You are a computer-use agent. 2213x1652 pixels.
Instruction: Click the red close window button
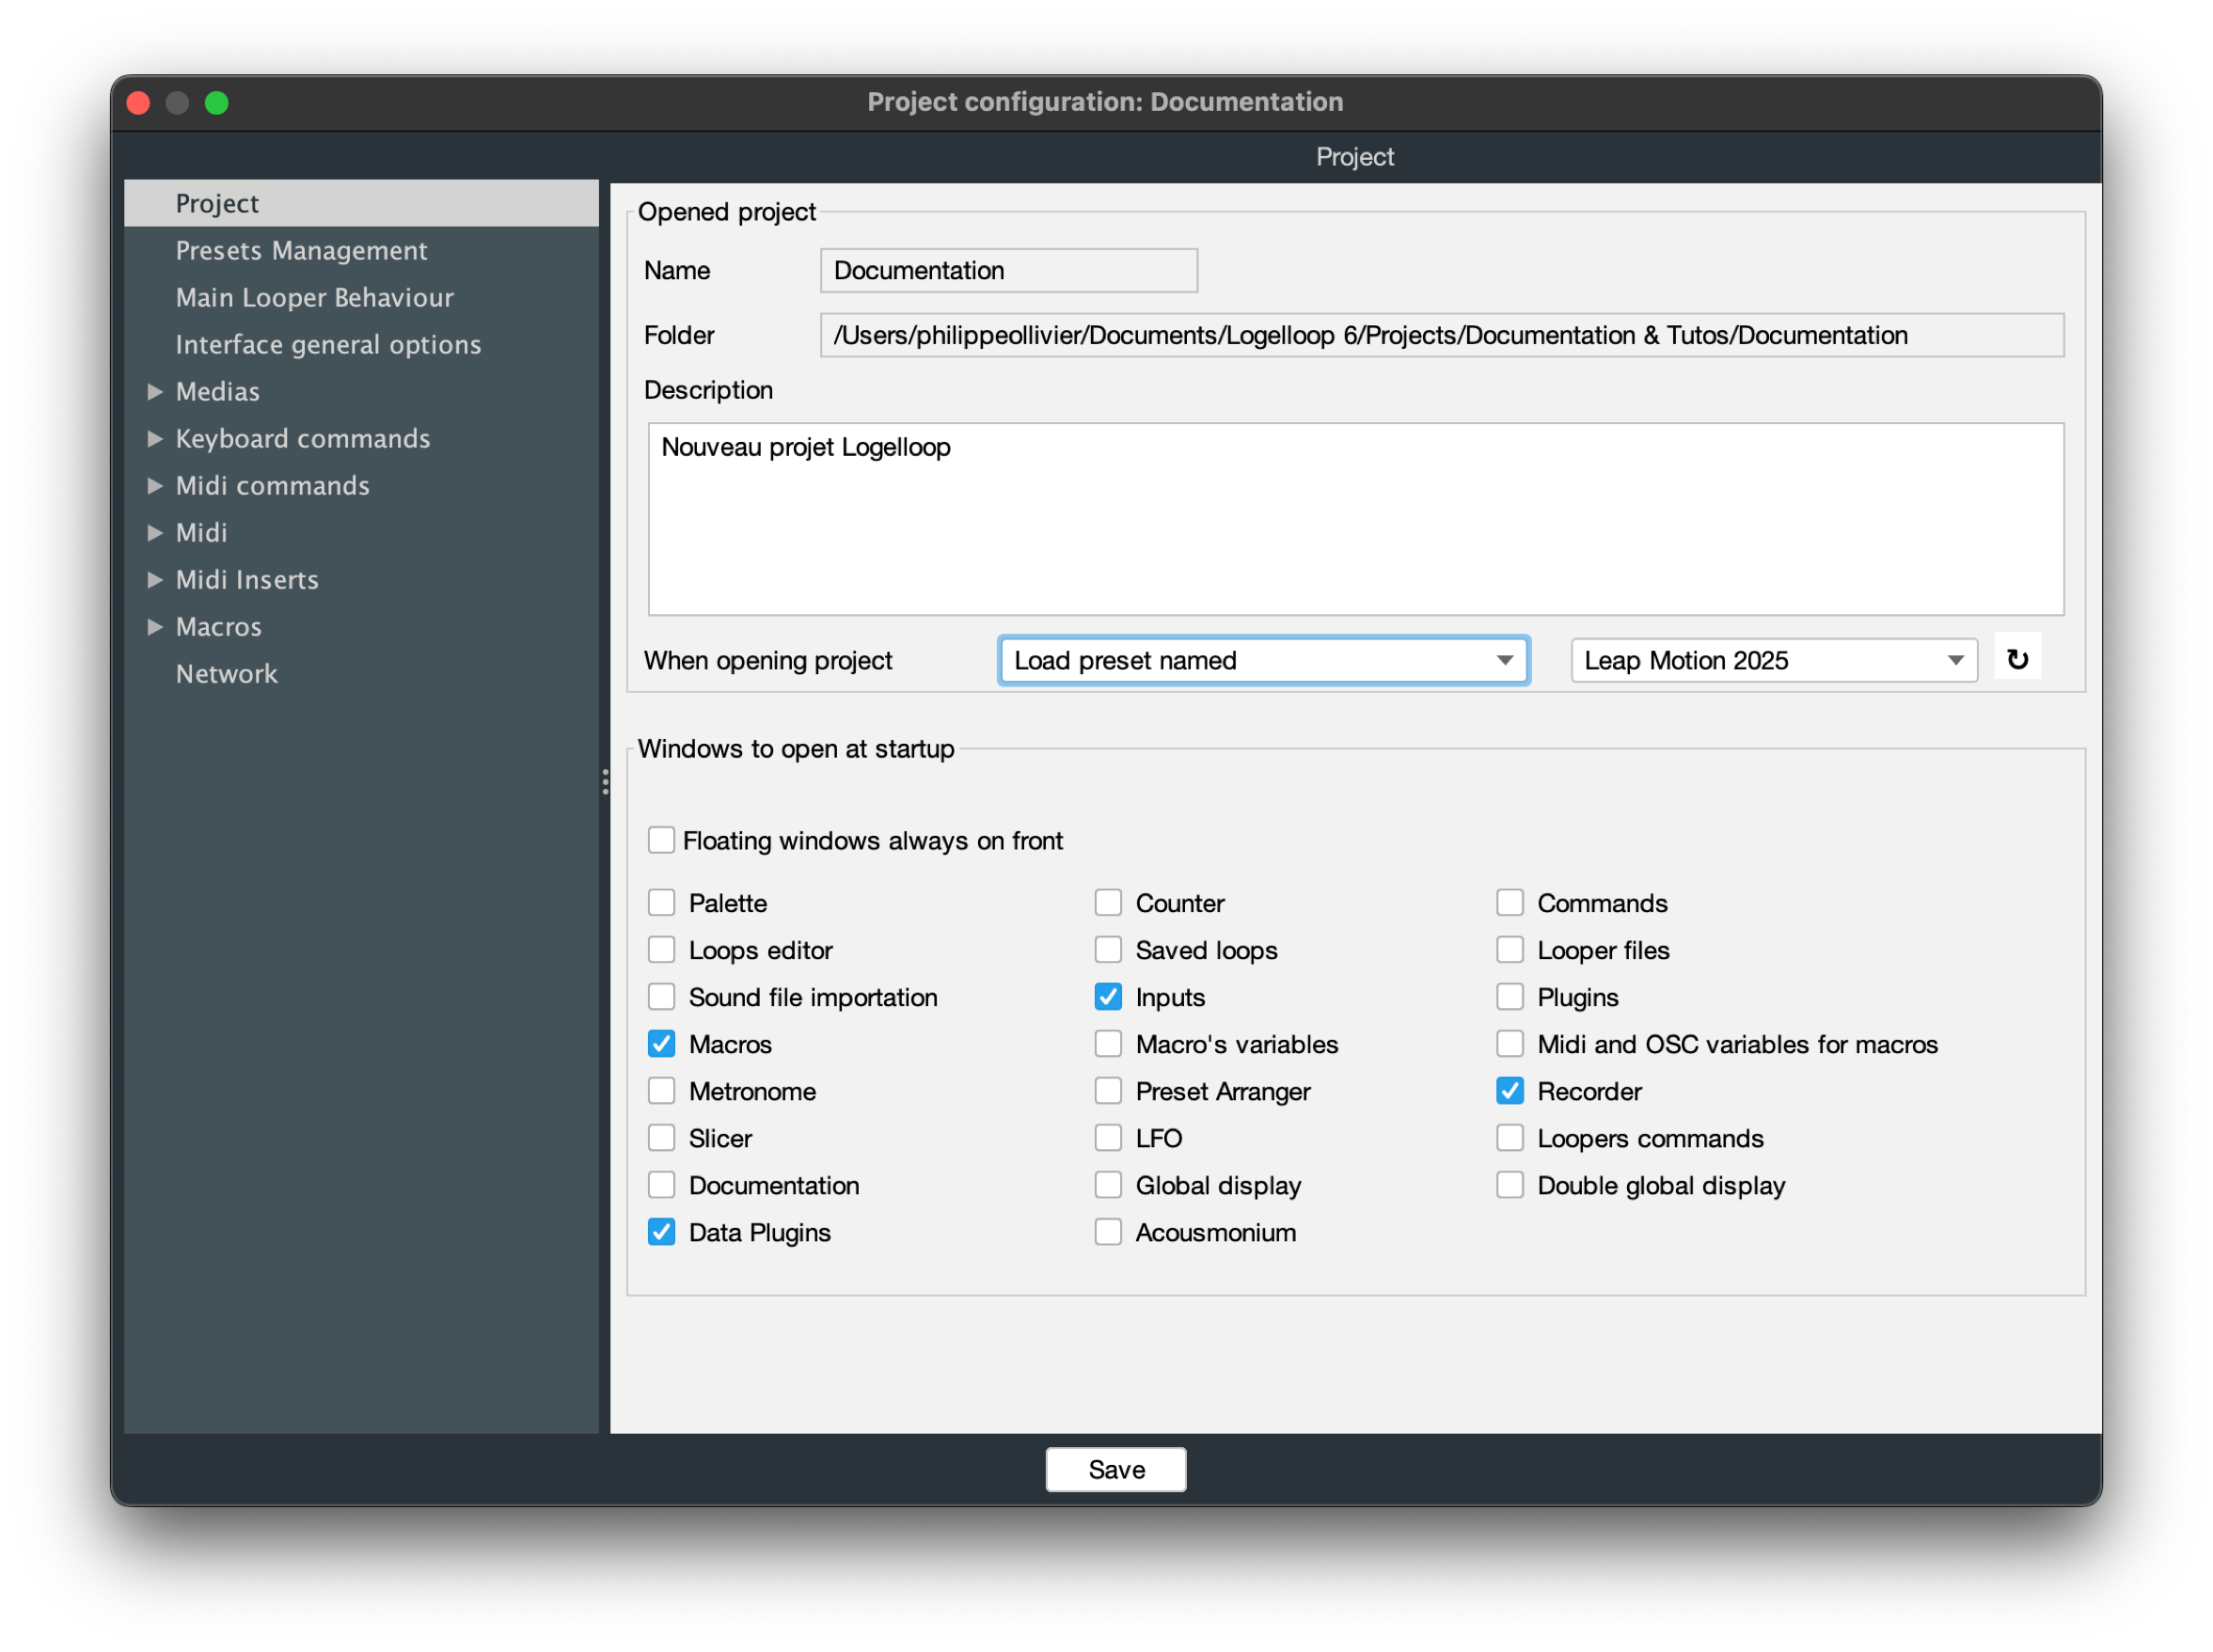[x=139, y=102]
